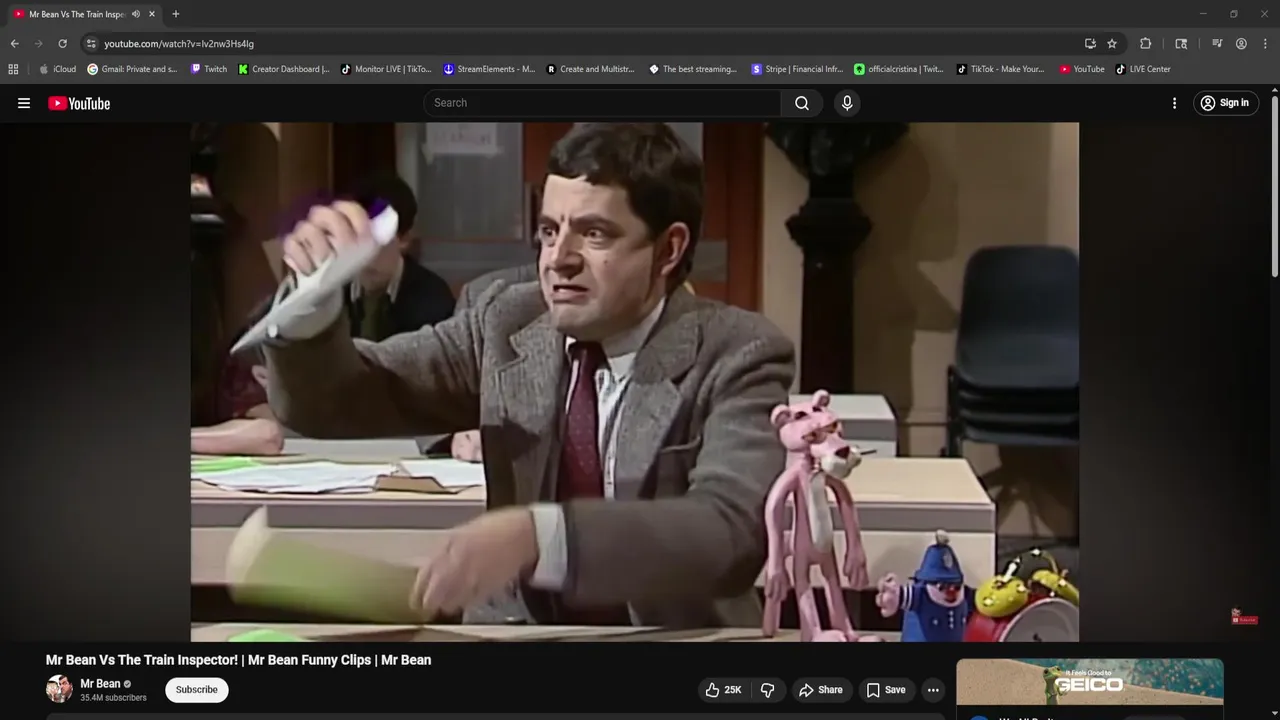Open the Monitor LIVE TikTok bookmark
Viewport: 1280px width, 720px height.
[x=386, y=69]
